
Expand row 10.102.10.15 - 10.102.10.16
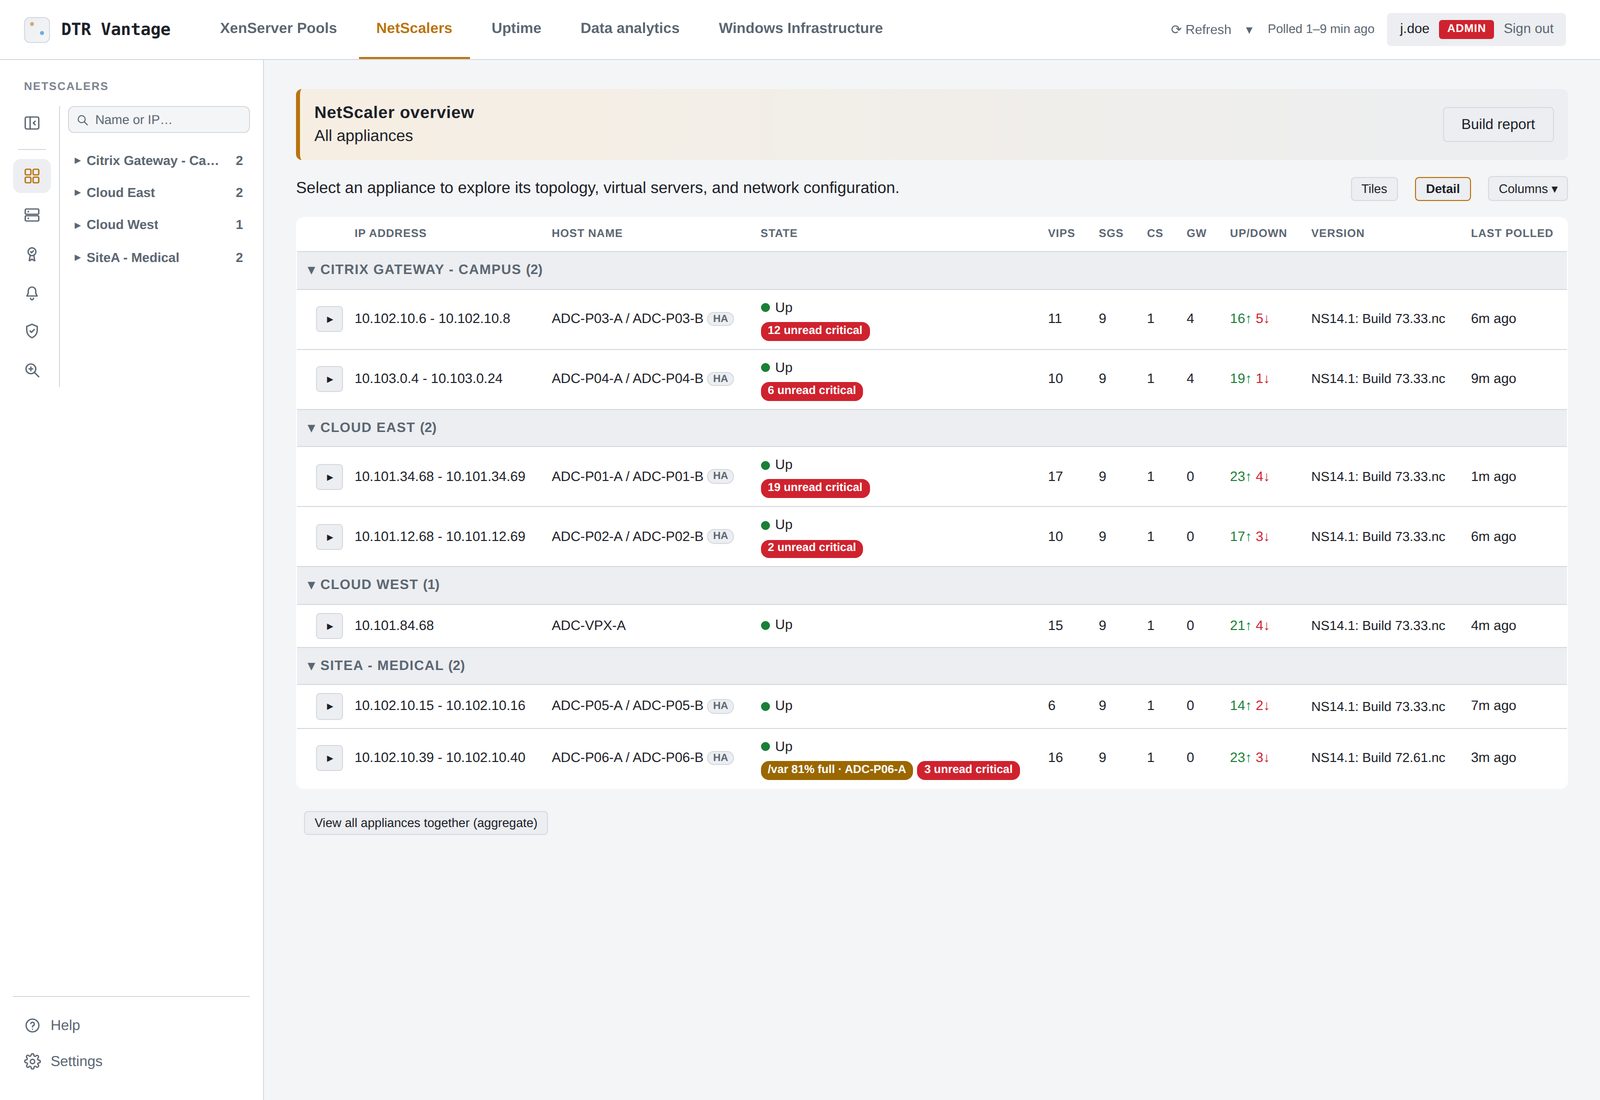(x=329, y=706)
